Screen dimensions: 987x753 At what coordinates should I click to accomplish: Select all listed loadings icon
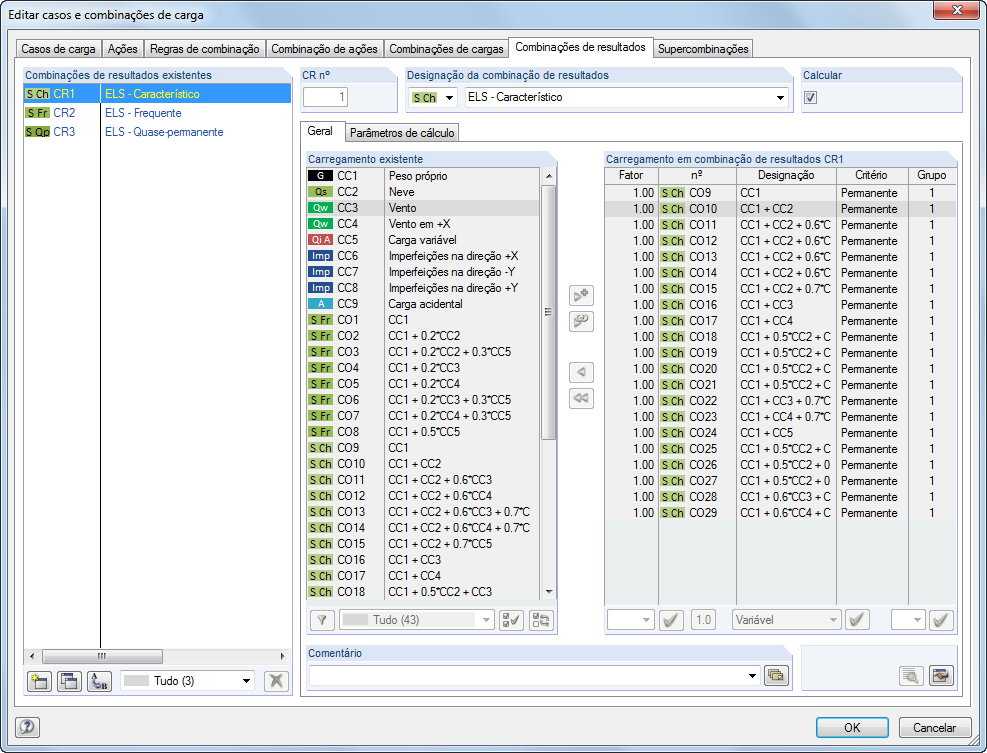click(x=511, y=620)
